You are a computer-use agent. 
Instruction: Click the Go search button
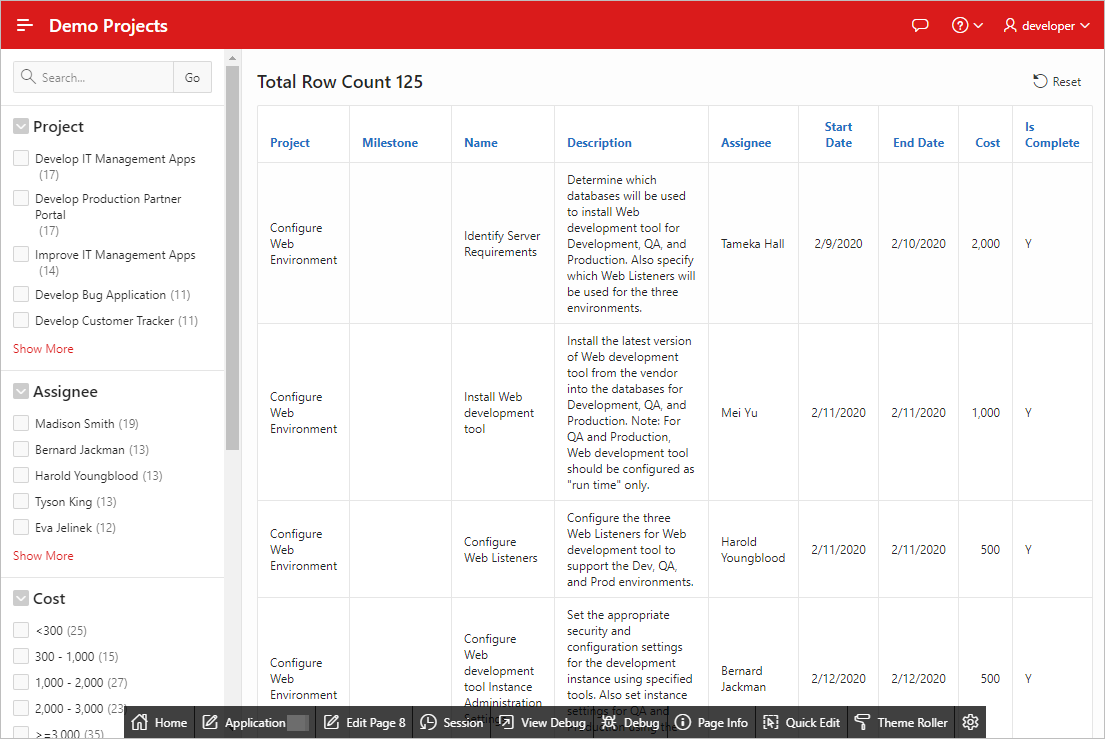point(192,77)
